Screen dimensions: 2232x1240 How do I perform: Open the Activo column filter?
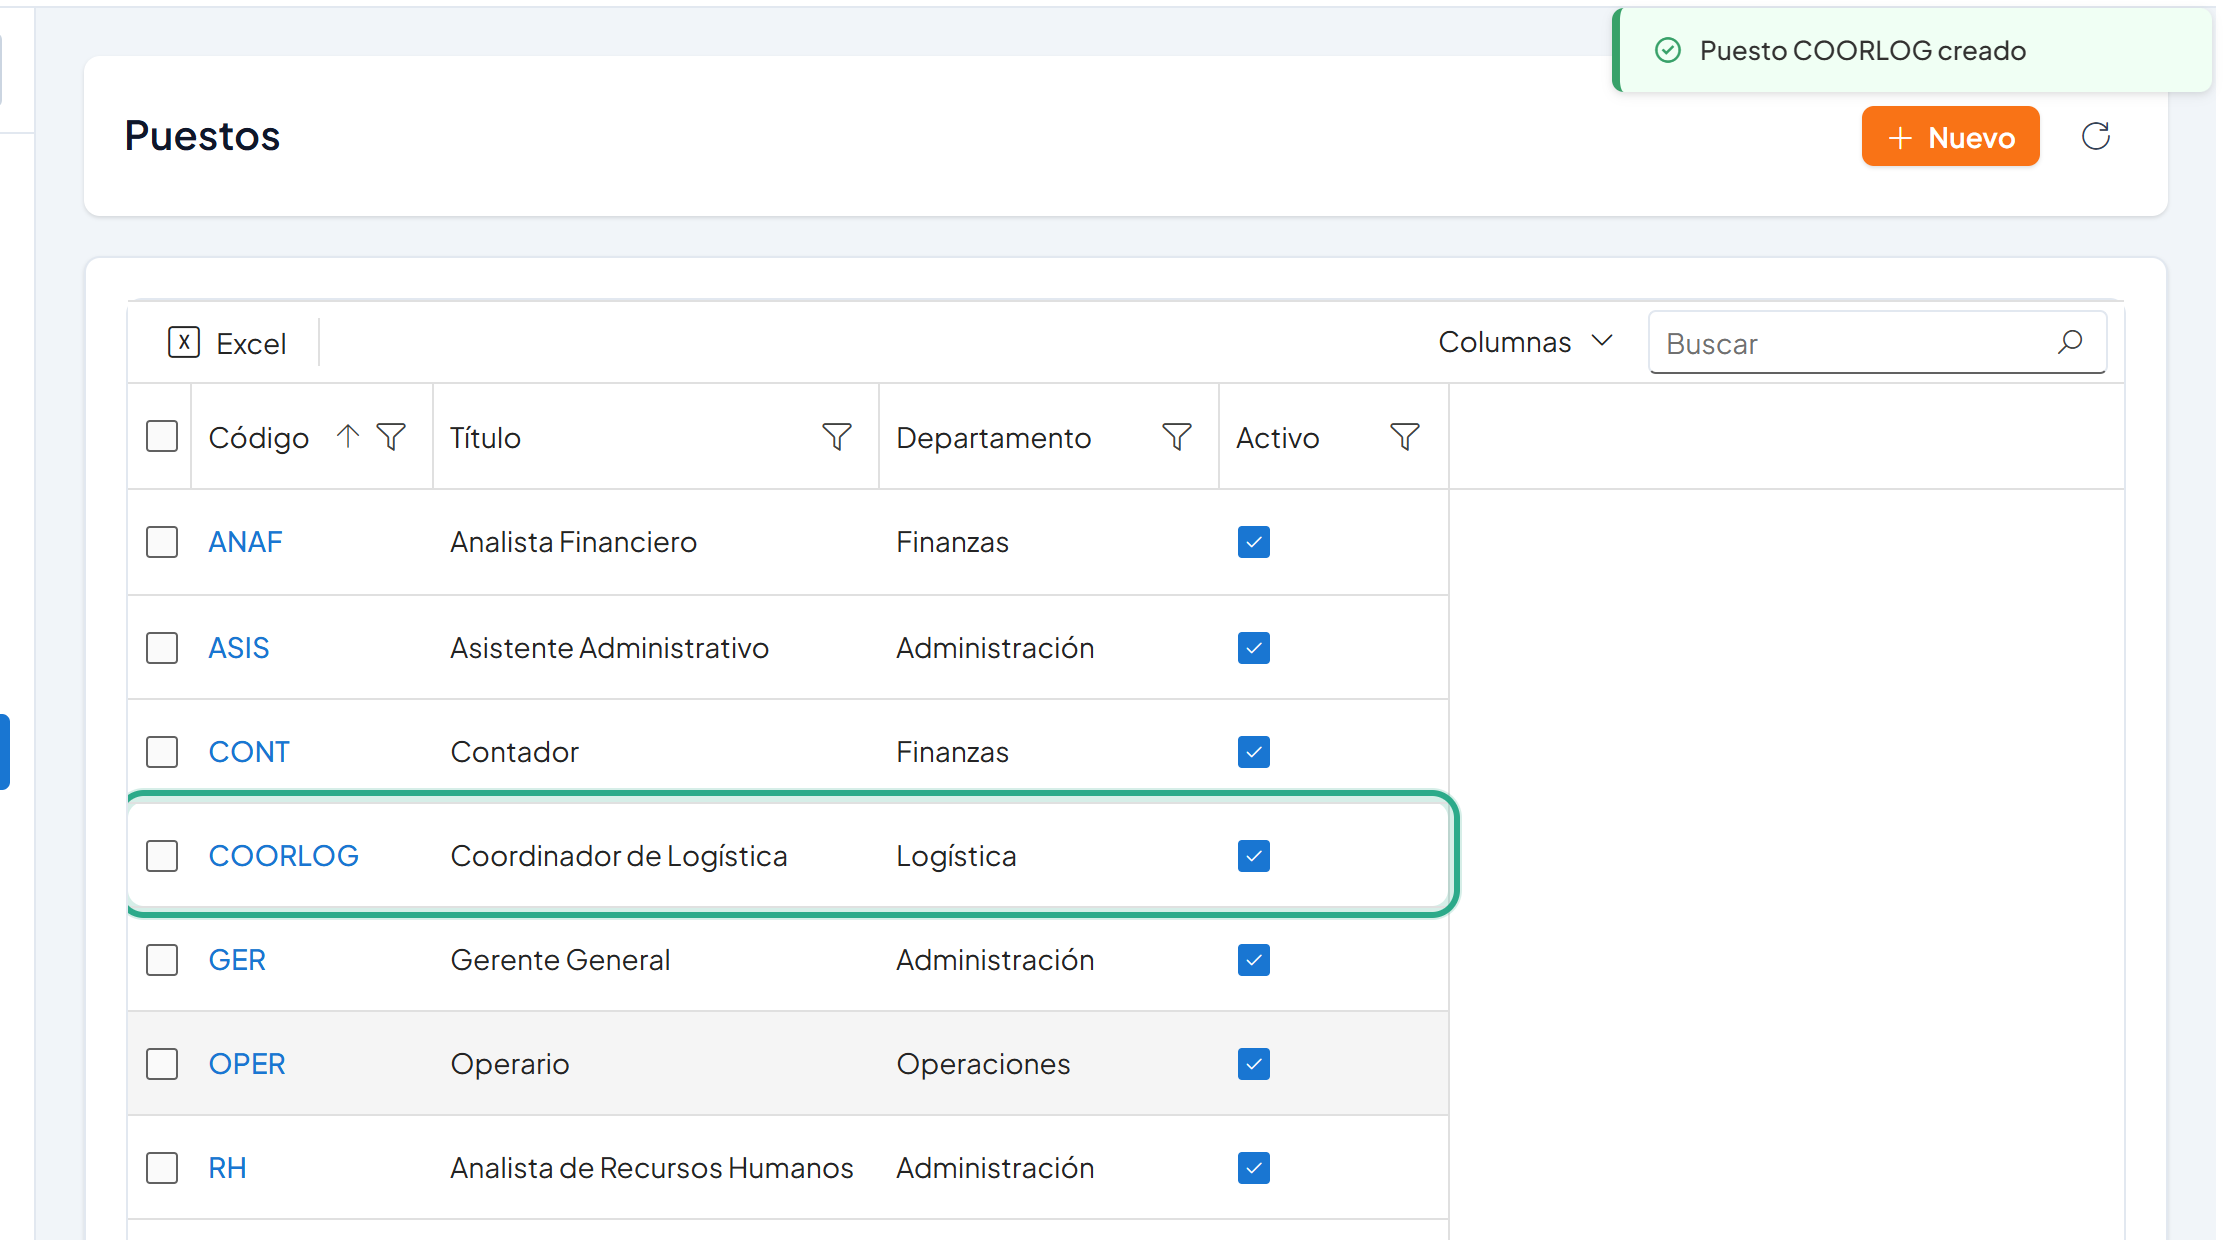point(1404,436)
